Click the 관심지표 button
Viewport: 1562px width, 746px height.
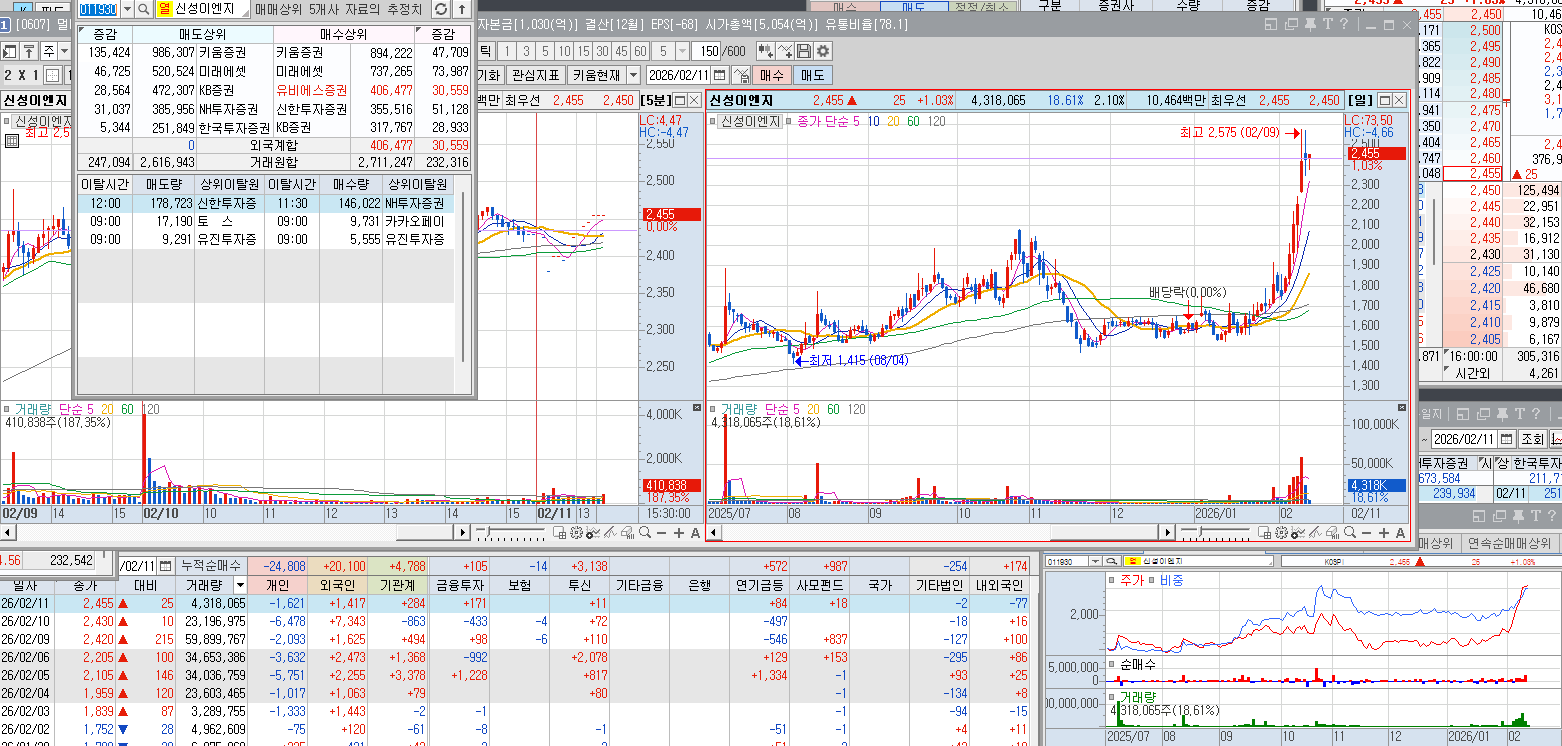tap(536, 75)
